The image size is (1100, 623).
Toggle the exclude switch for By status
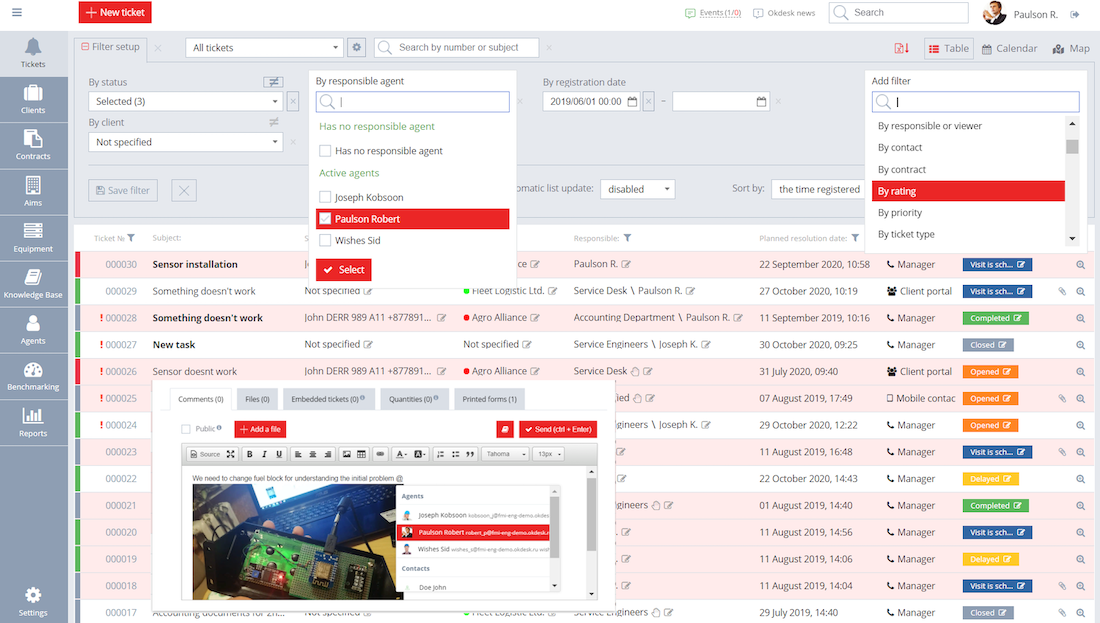pos(273,82)
